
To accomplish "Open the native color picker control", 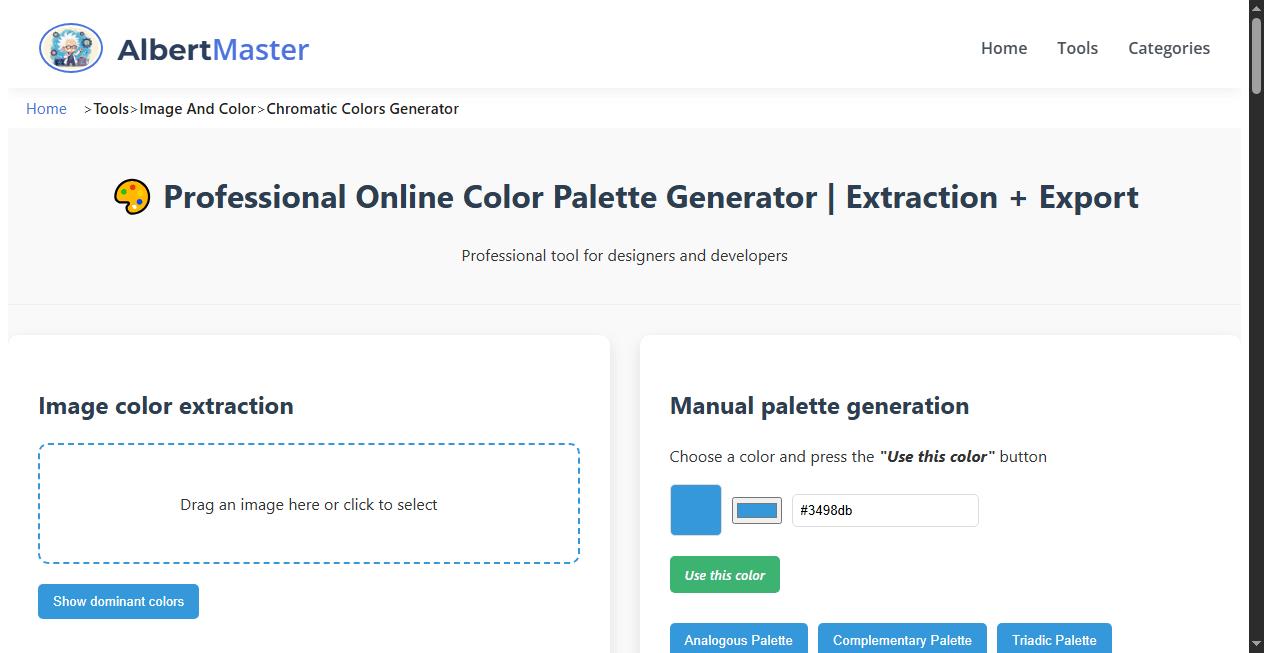I will (x=756, y=510).
